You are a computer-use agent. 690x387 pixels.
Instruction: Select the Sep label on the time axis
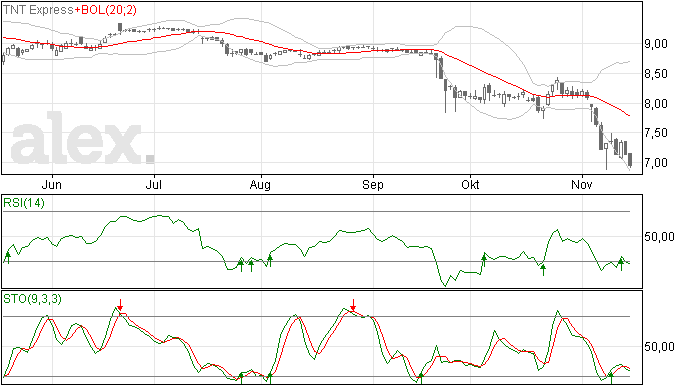tap(373, 185)
